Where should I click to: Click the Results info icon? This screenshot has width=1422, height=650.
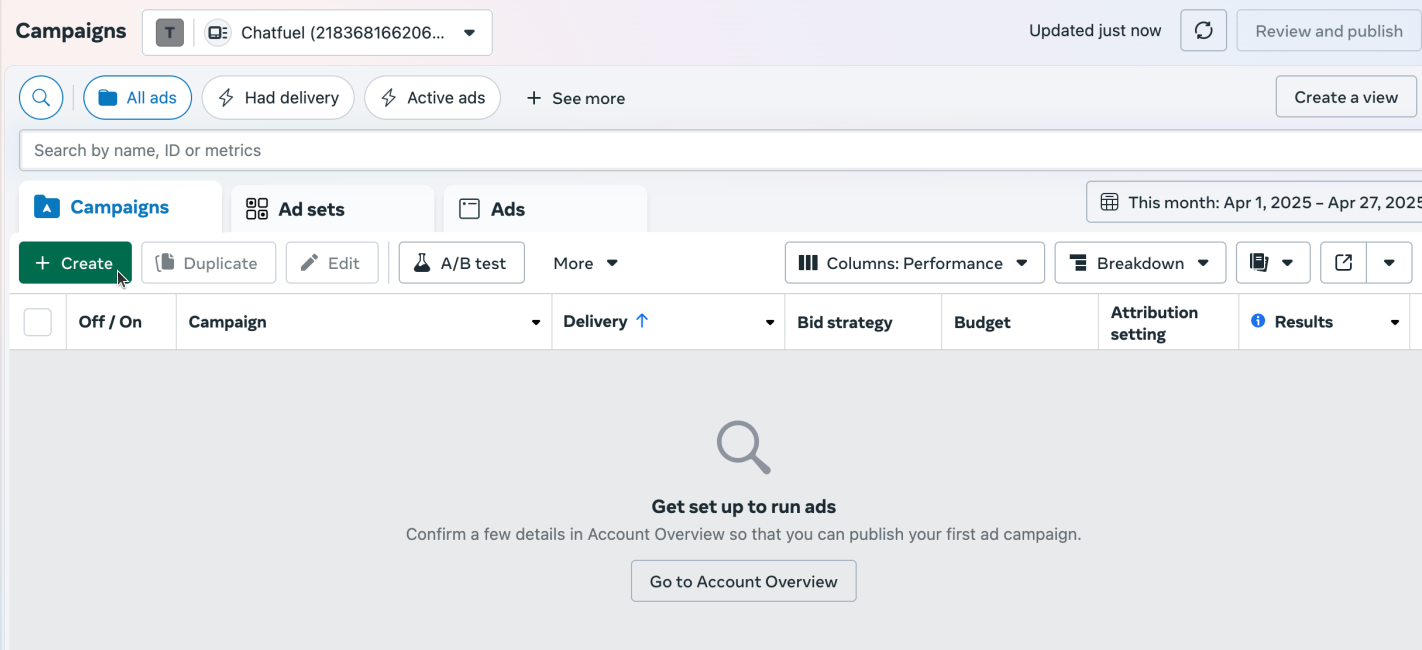(1258, 321)
